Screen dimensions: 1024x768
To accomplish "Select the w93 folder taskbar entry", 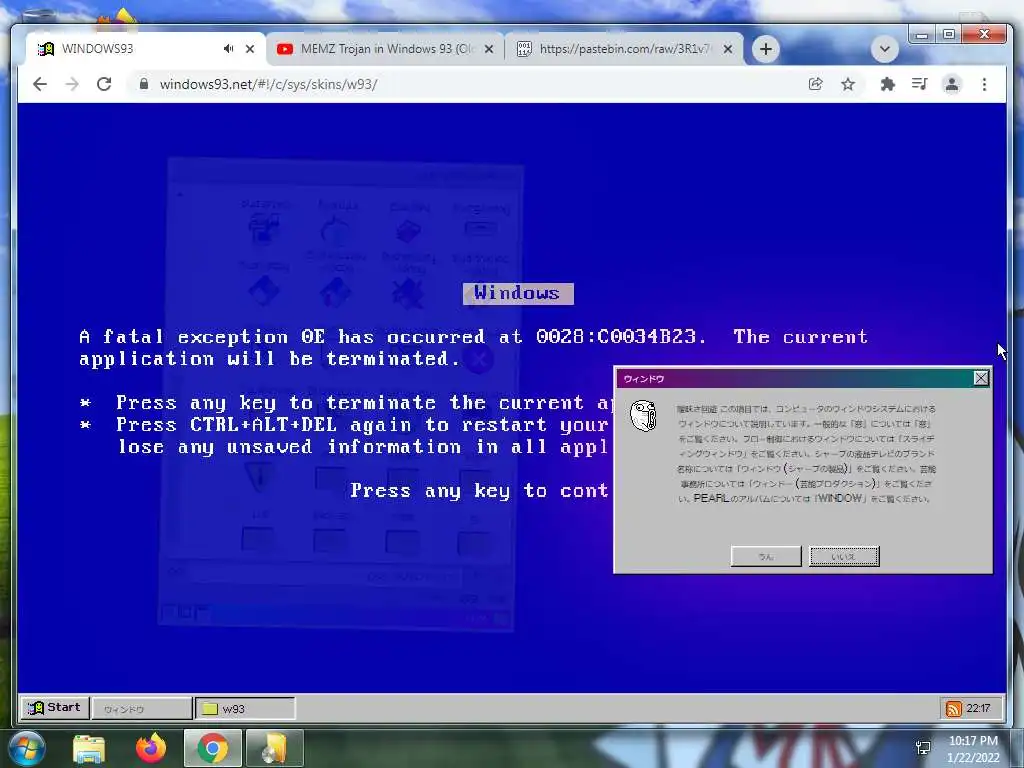I will 246,709.
